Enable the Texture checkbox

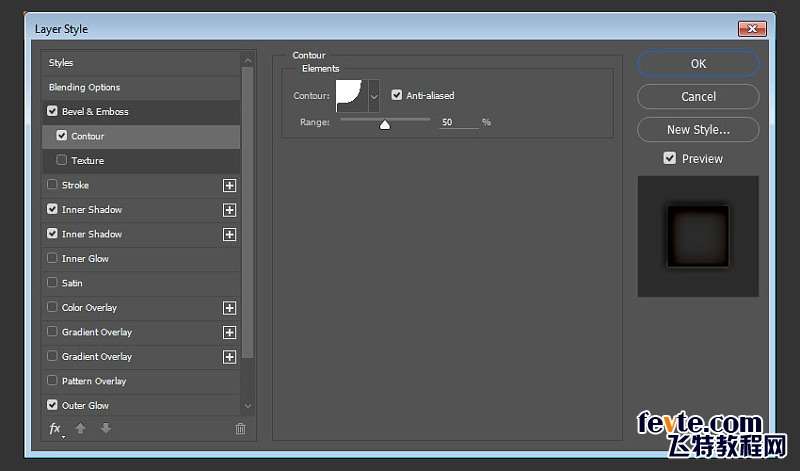[x=62, y=160]
